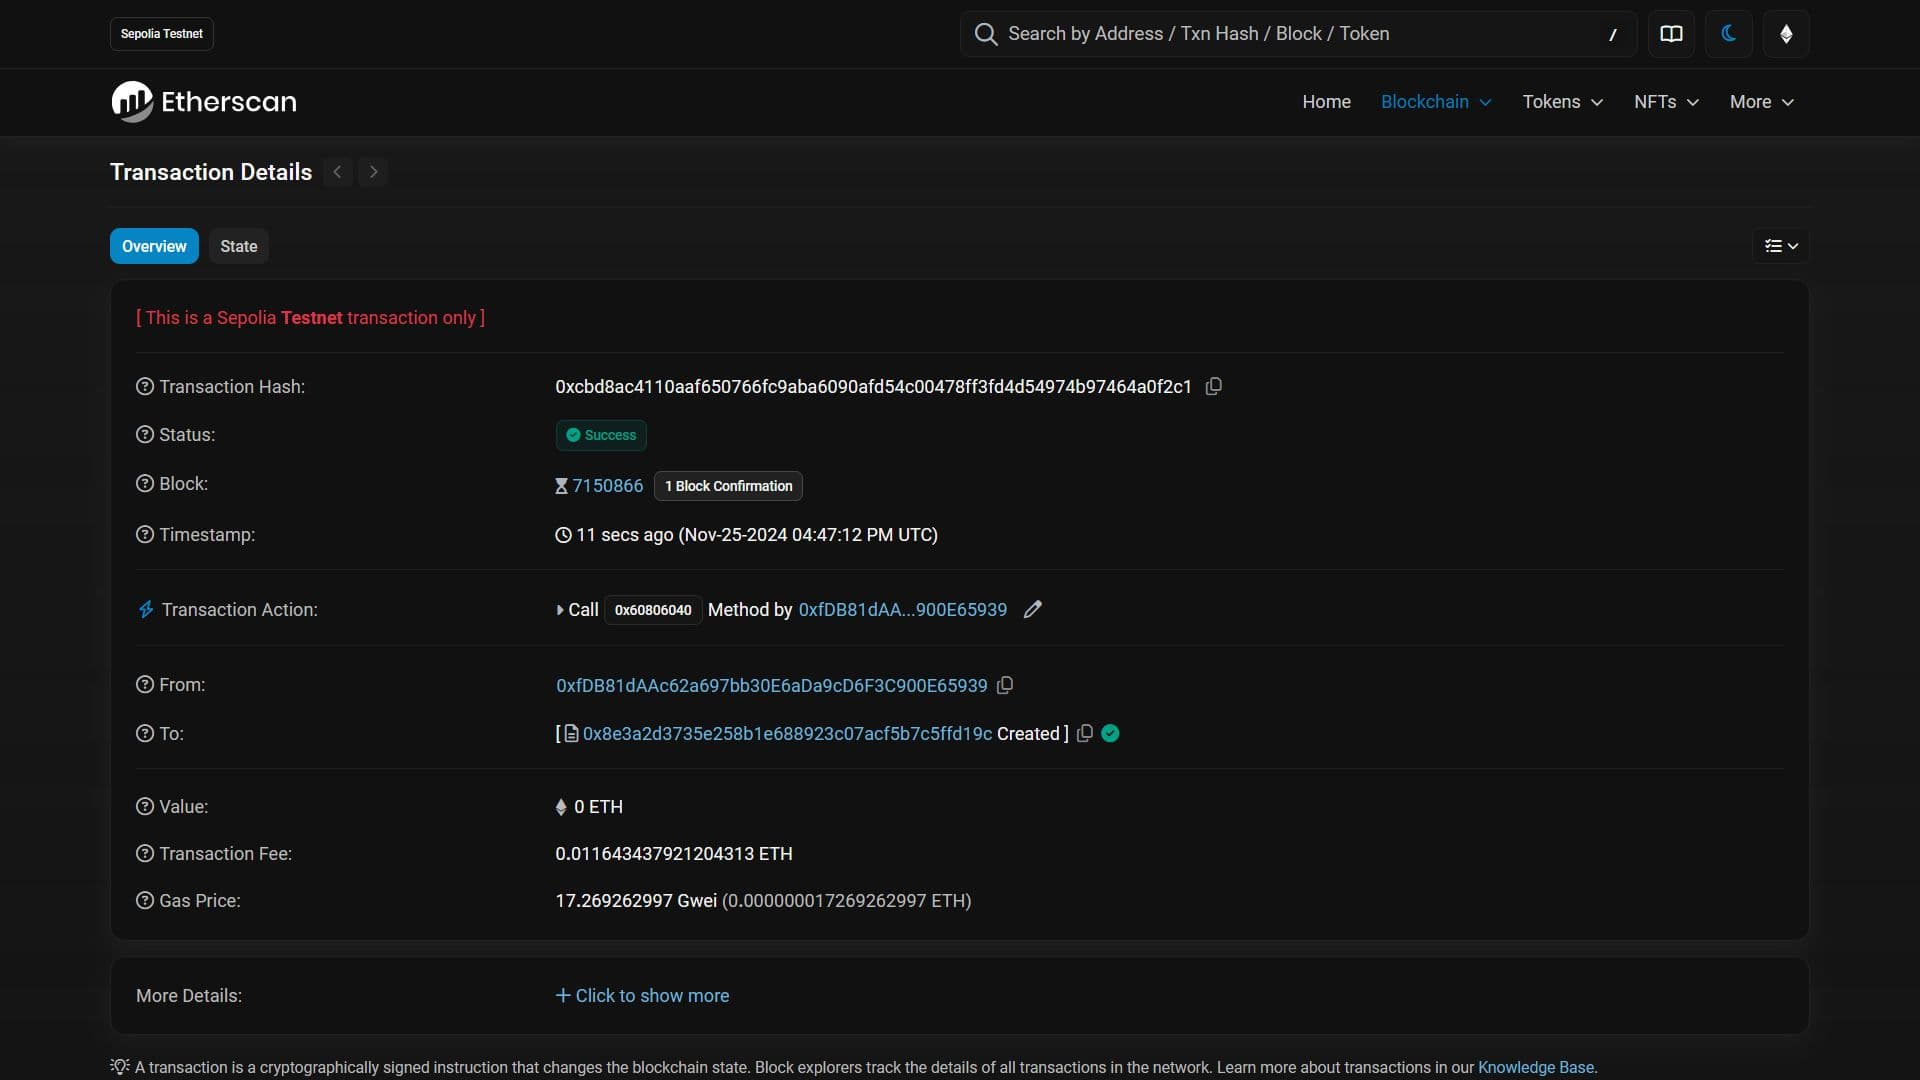Copy the From address
Screen dimensions: 1920x1080
1005,685
